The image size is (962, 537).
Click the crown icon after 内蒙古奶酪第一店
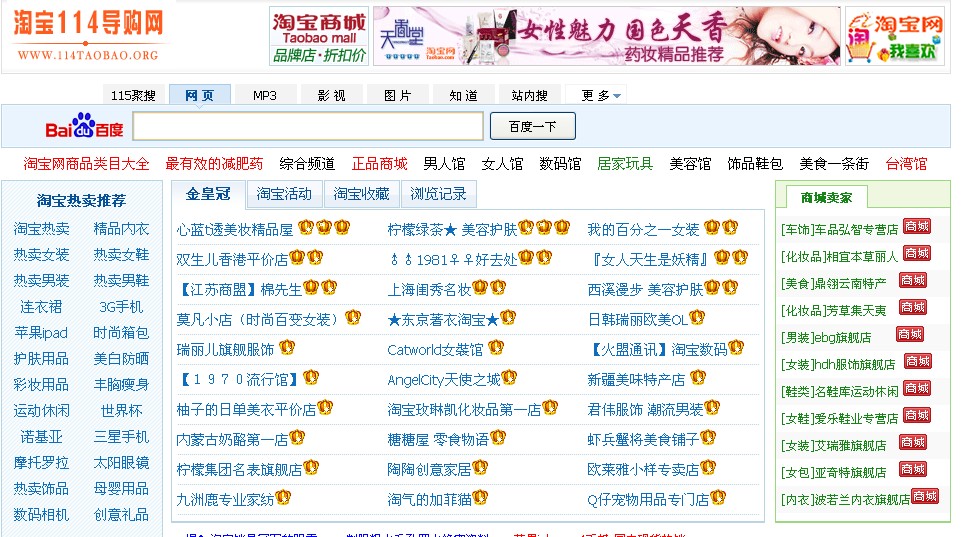(x=297, y=438)
